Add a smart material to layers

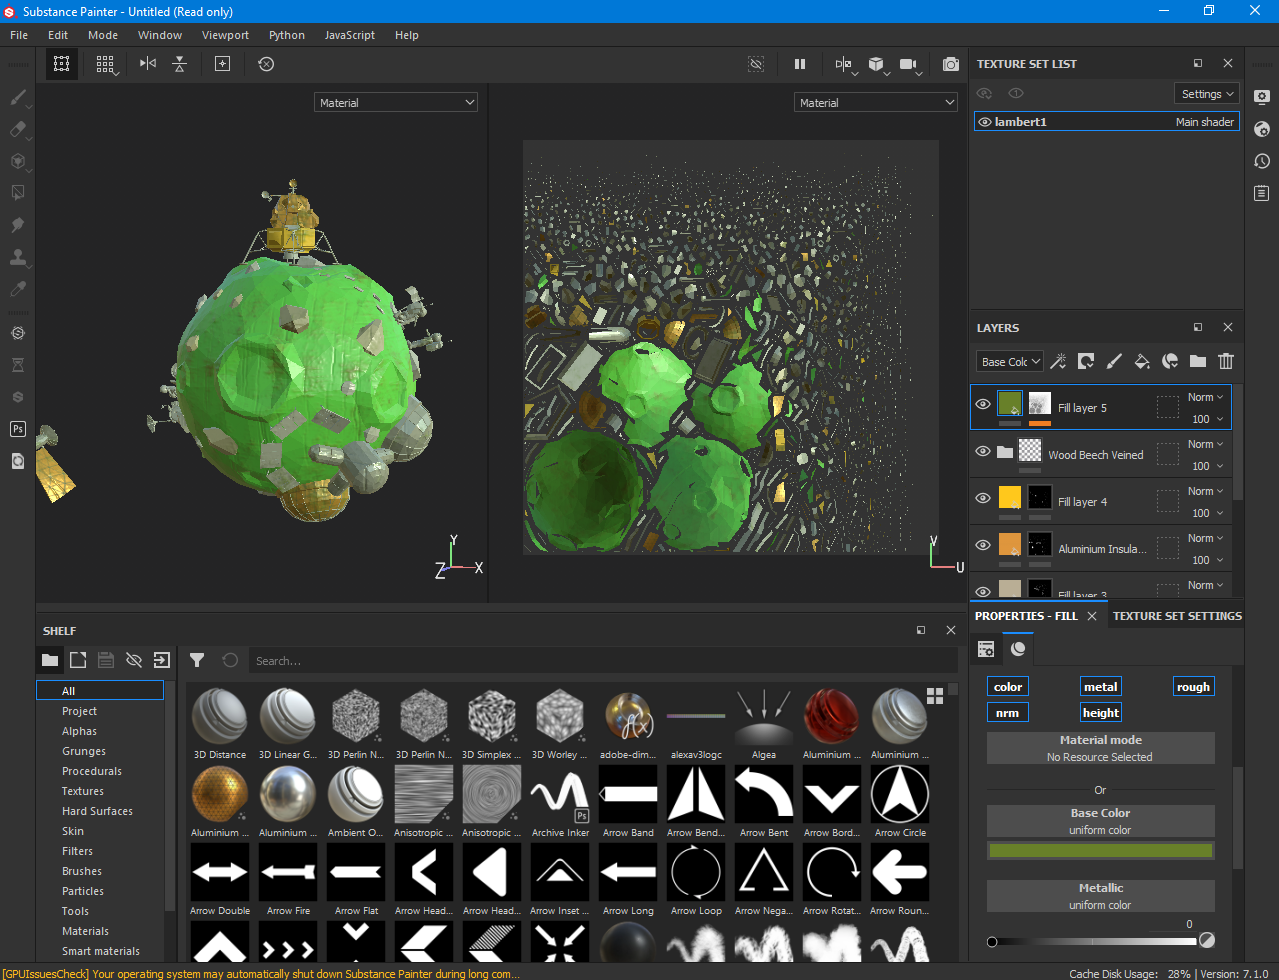(x=1170, y=362)
